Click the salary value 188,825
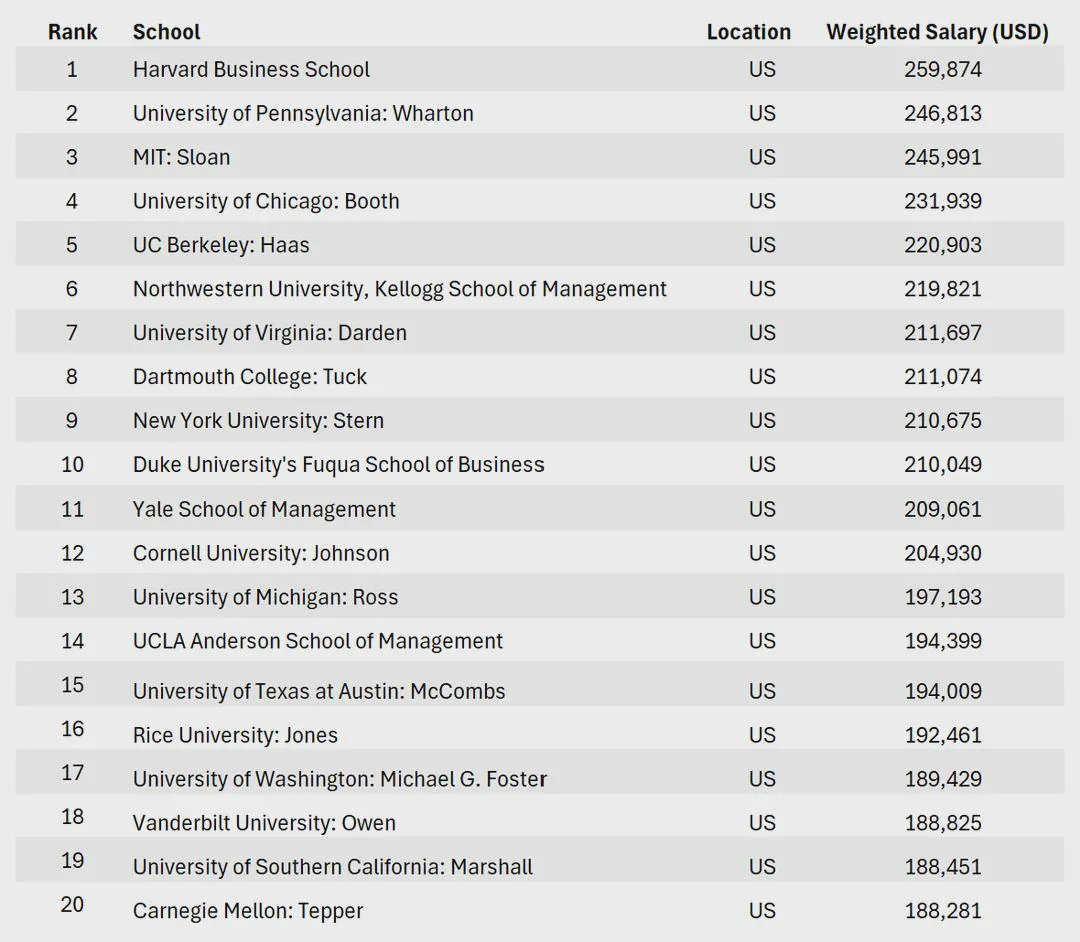This screenshot has height=942, width=1080. coord(943,824)
